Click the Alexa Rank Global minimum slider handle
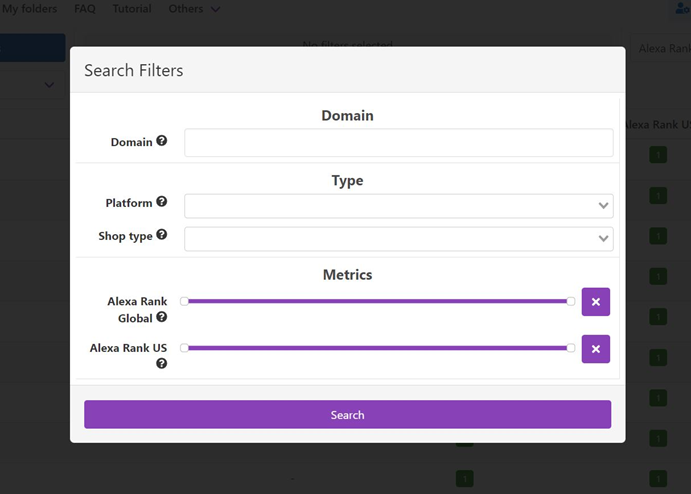Screen dimensions: 691x494 click(184, 301)
